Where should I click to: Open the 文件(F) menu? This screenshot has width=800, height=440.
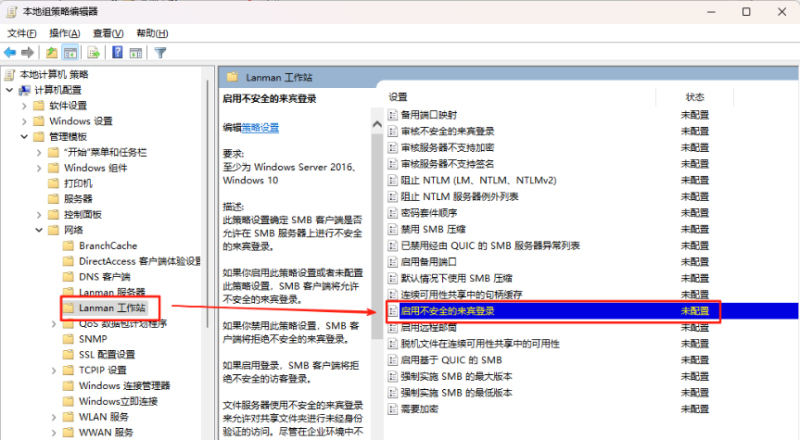(21, 33)
